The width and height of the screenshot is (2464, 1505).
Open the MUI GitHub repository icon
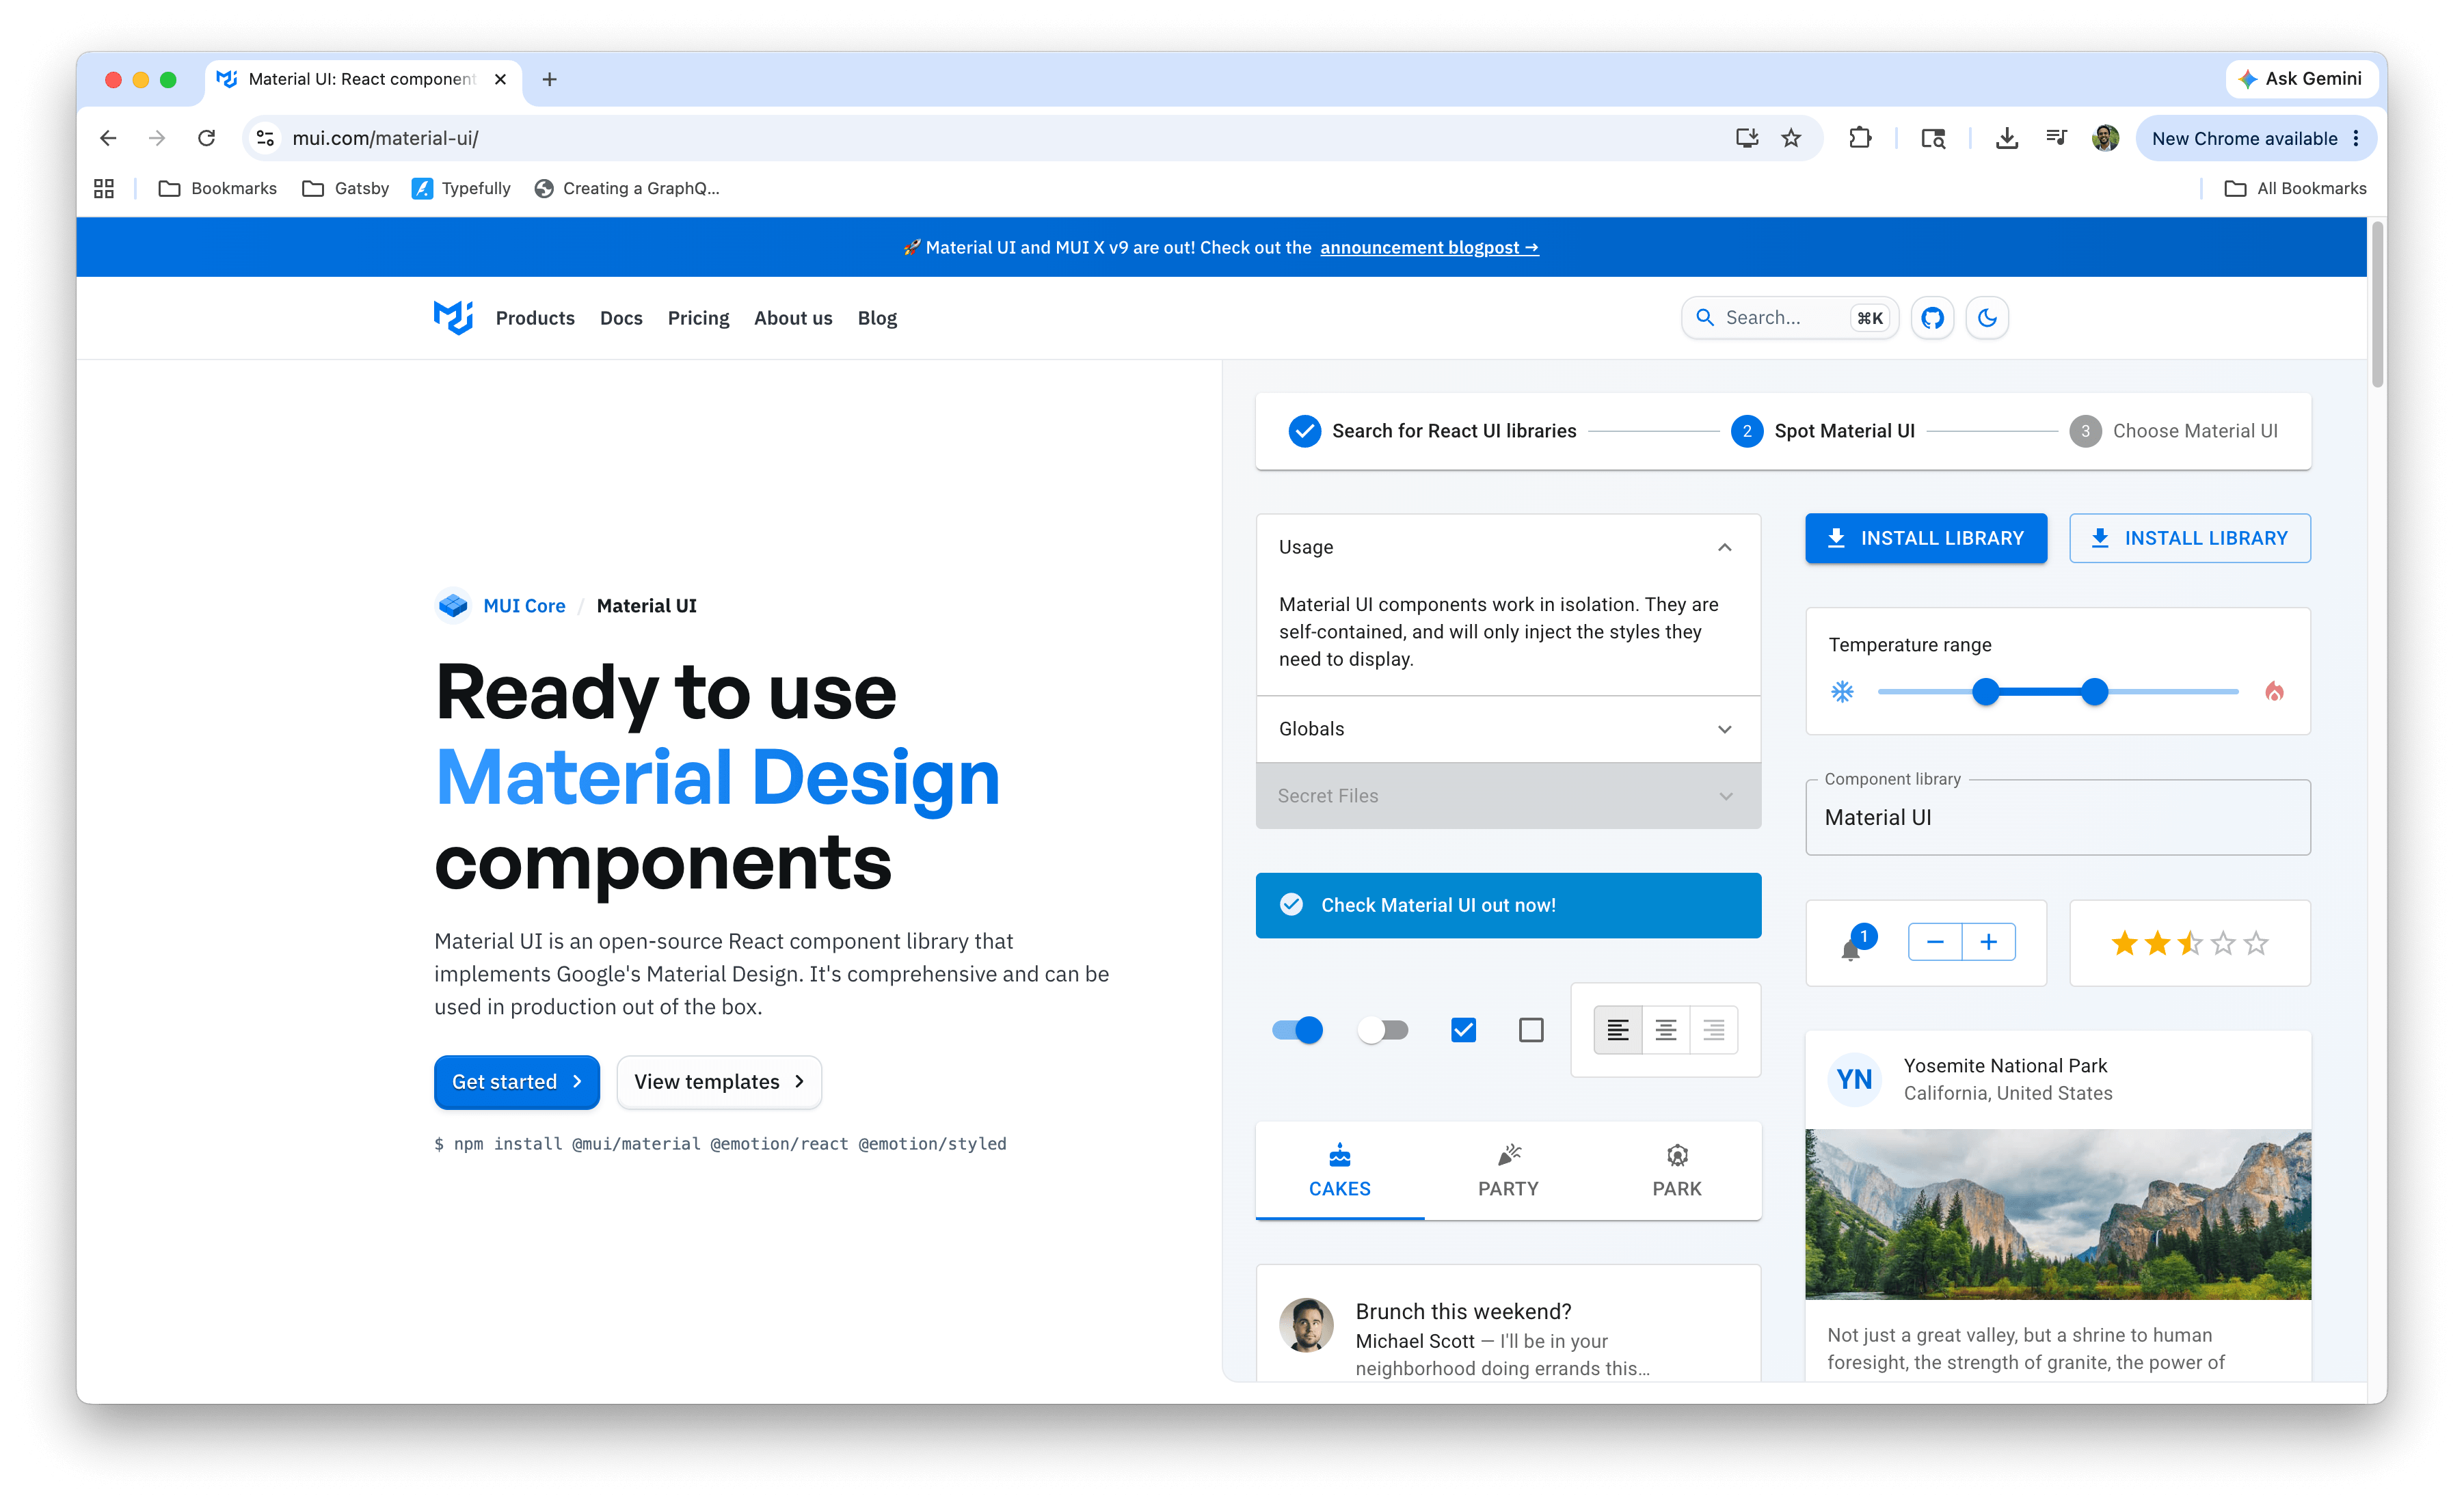(1932, 318)
